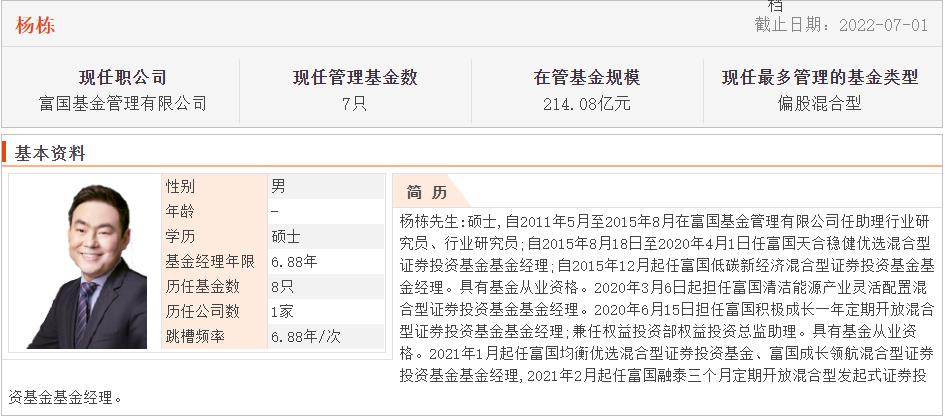945x419 pixels.
Task: Click the 现任职公司 heading
Action: pos(122,77)
